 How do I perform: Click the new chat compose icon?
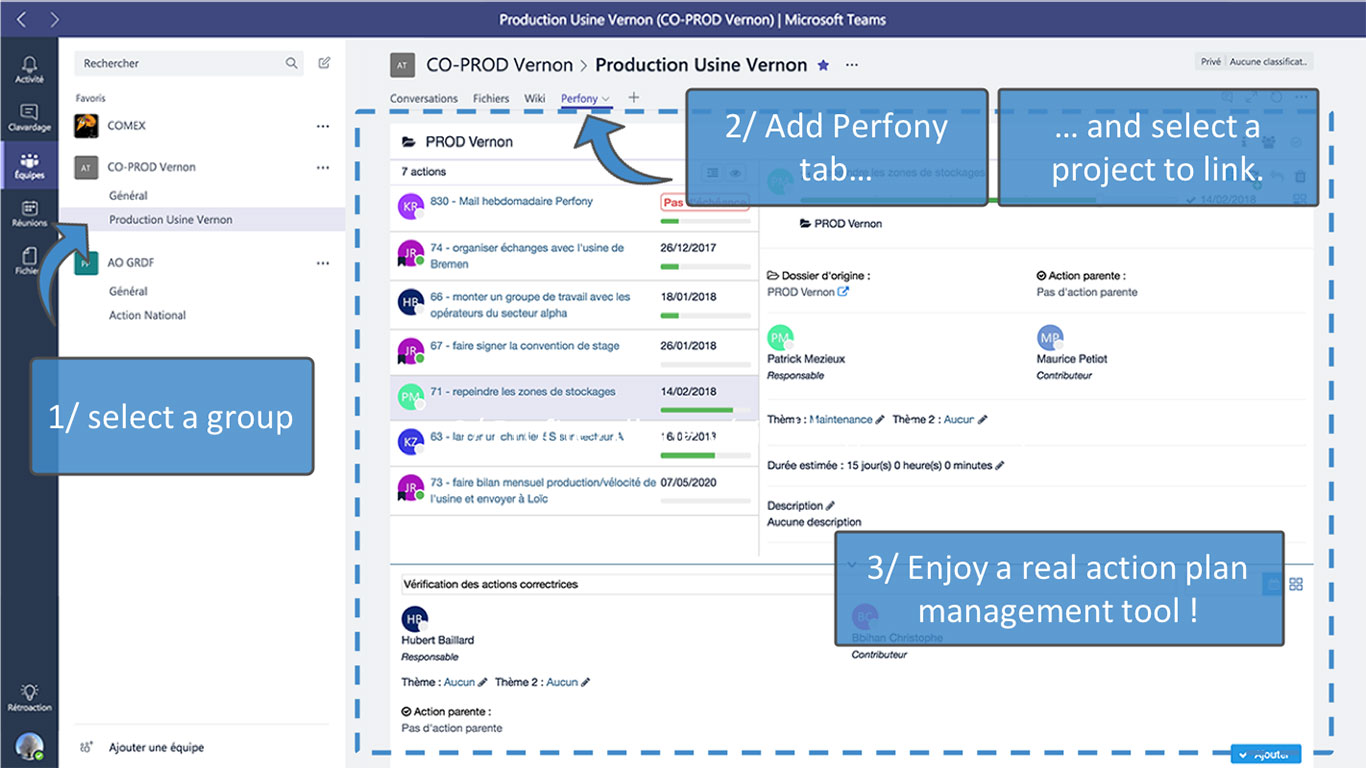click(324, 63)
